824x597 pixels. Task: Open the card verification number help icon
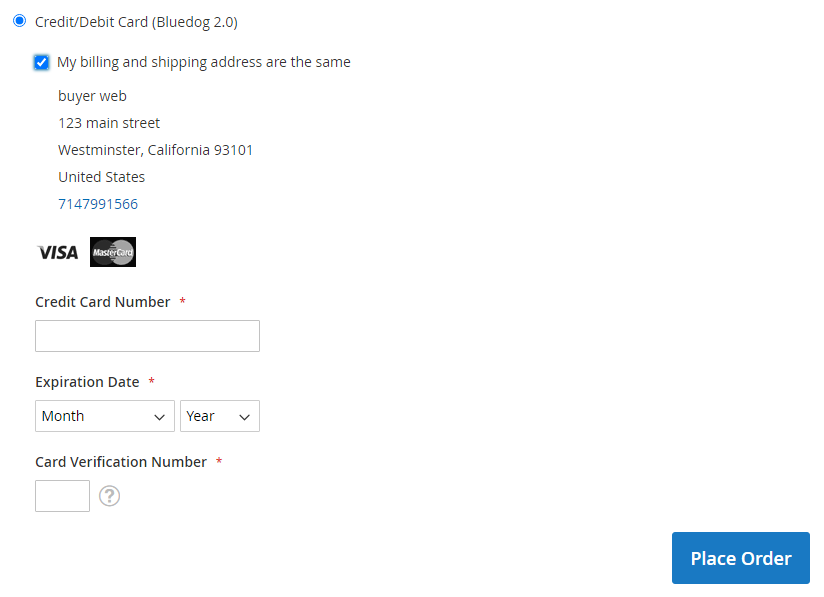click(x=110, y=496)
